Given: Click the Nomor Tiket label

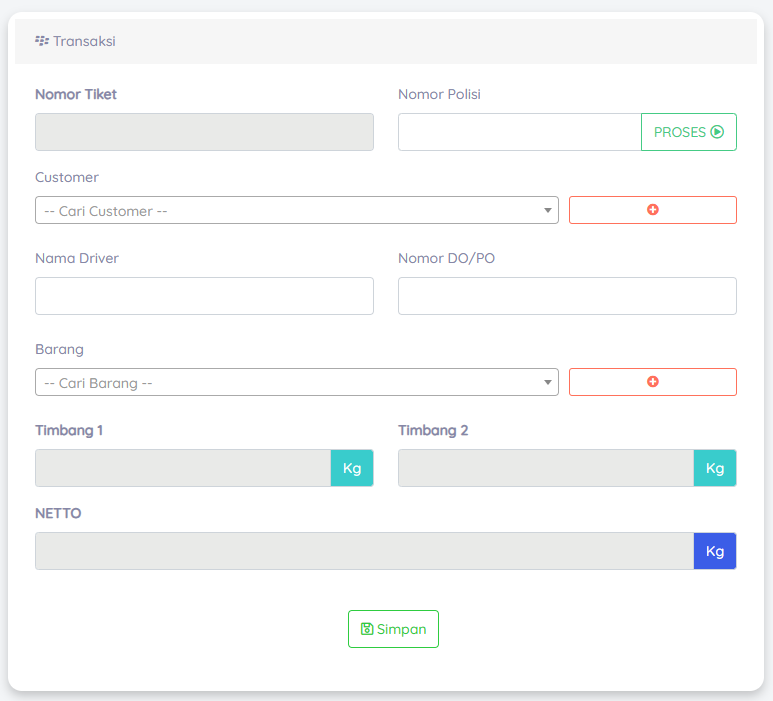Looking at the screenshot, I should (x=76, y=94).
